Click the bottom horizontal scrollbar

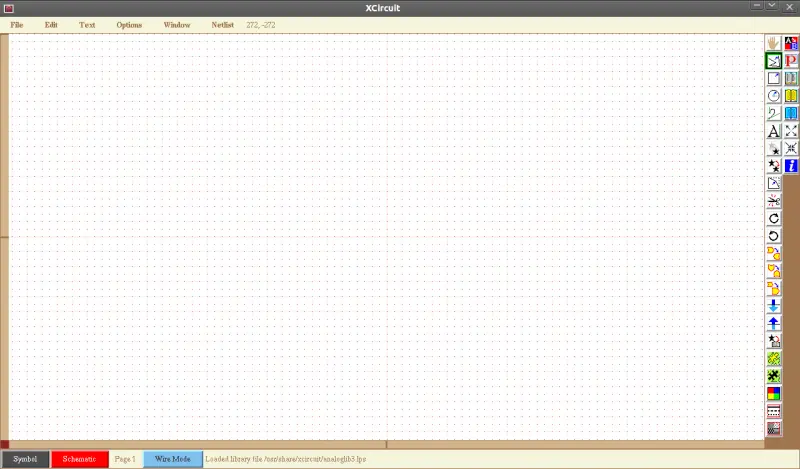tap(386, 444)
